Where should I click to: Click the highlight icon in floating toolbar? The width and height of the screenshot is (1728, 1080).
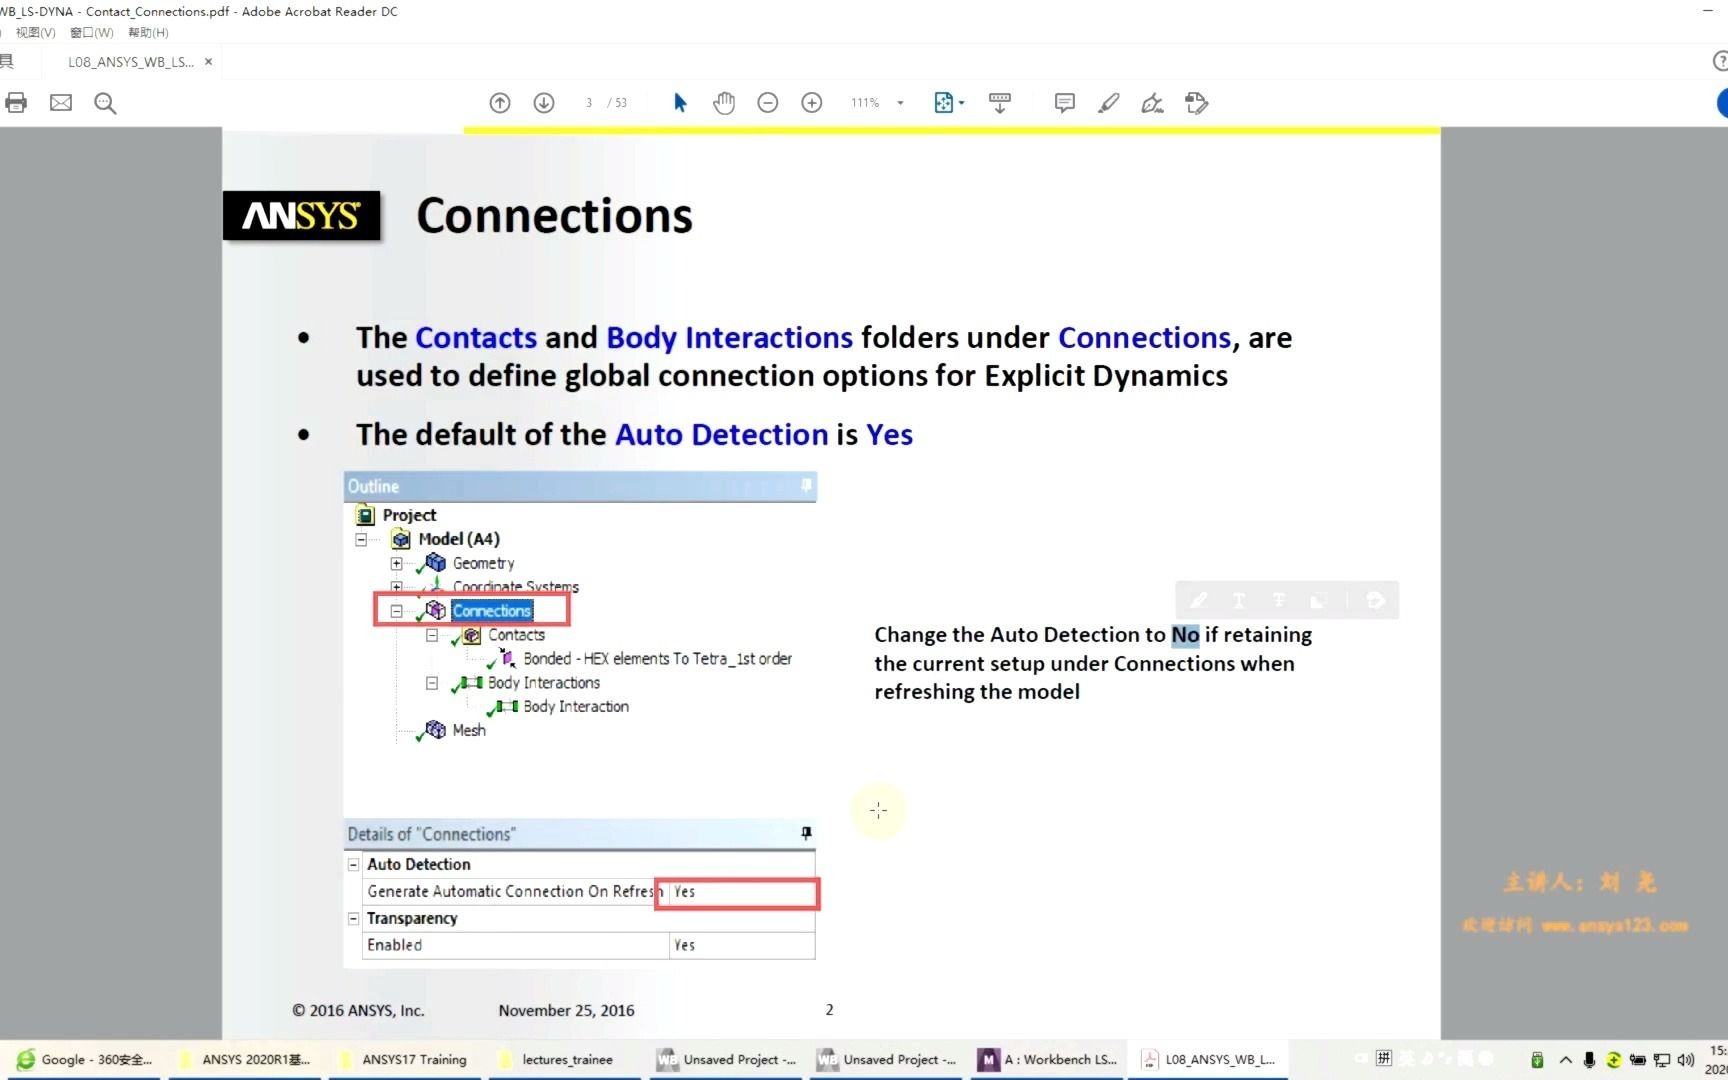point(1198,600)
